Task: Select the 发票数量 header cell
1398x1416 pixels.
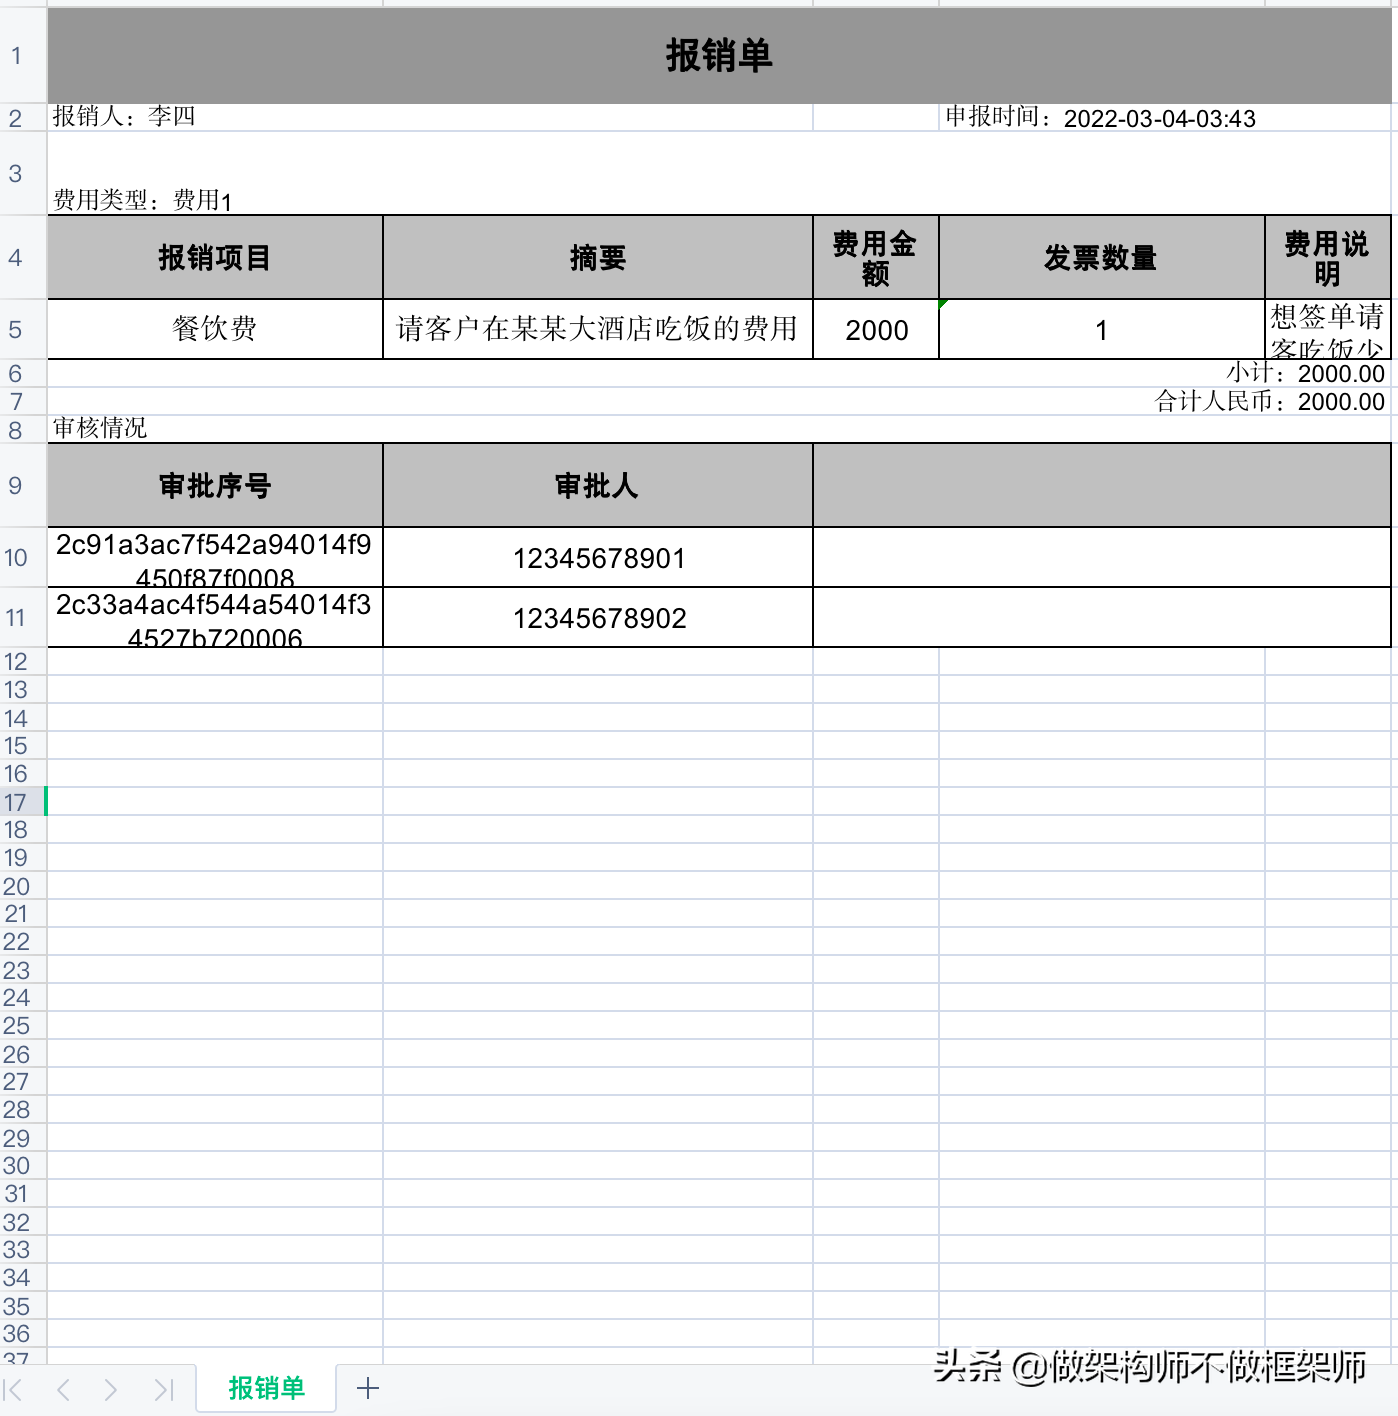Action: (1102, 257)
